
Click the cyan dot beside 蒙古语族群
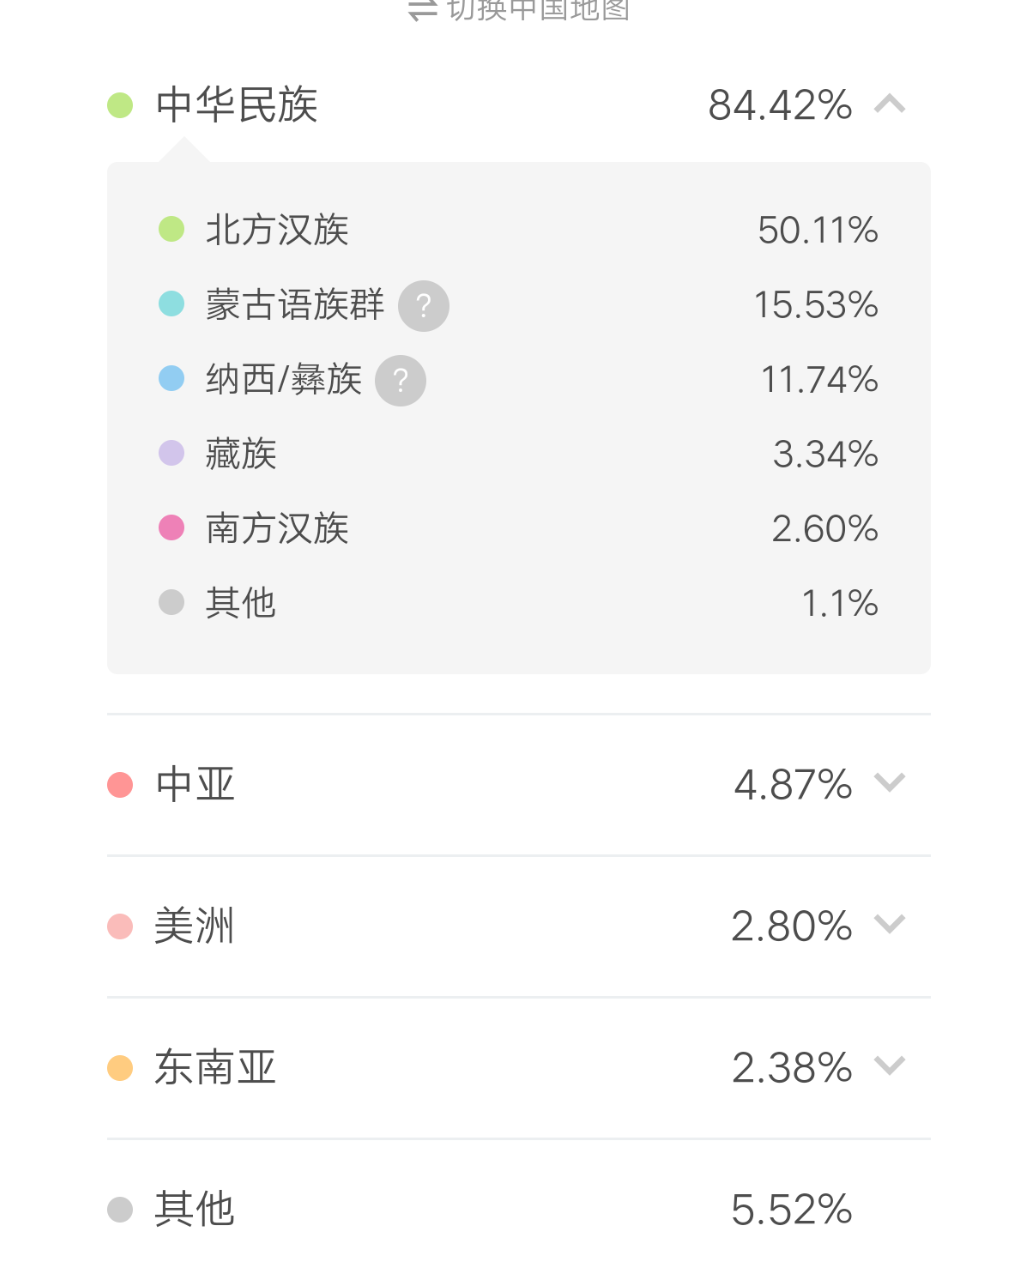point(172,304)
